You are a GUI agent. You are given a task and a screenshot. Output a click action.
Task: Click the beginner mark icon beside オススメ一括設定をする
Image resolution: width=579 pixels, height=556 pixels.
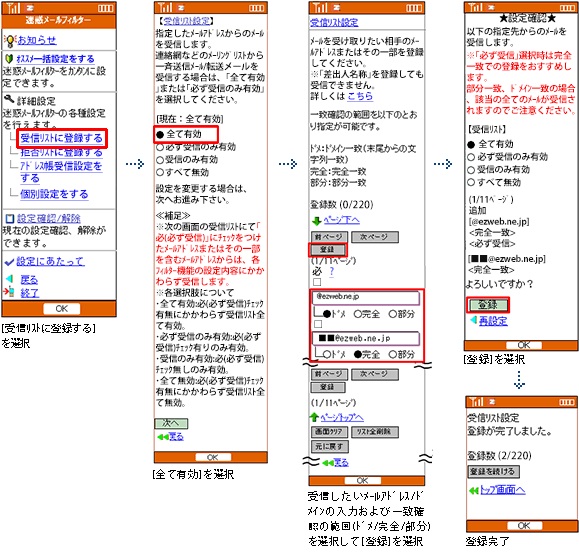pos(9,58)
